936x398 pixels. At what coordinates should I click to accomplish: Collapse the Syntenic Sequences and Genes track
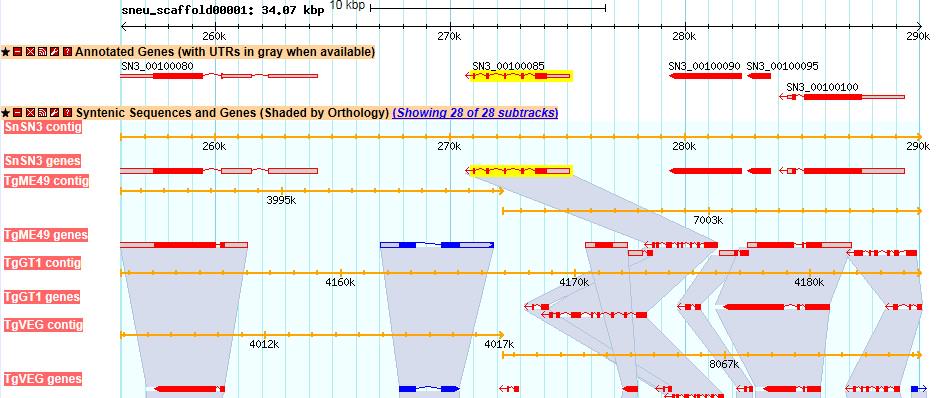click(x=17, y=113)
